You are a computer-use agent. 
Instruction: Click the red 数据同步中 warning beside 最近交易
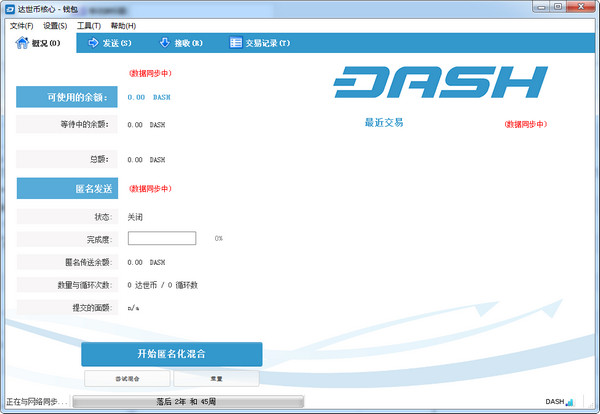point(526,124)
